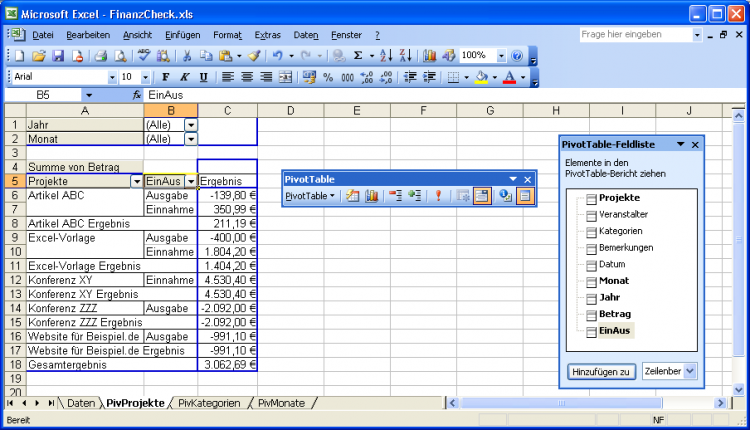Open the Einfügen menu

coord(182,35)
